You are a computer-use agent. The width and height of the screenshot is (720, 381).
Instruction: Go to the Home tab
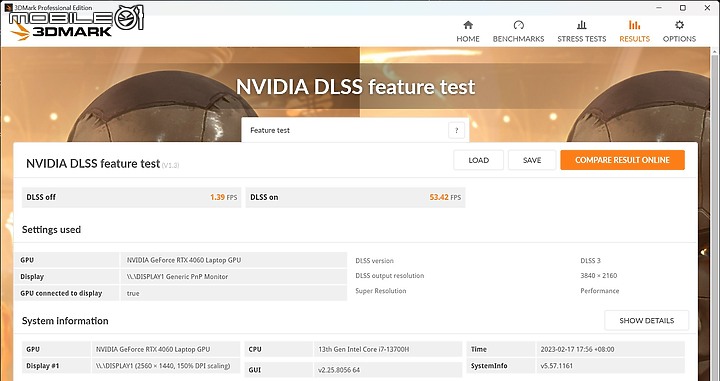(468, 32)
